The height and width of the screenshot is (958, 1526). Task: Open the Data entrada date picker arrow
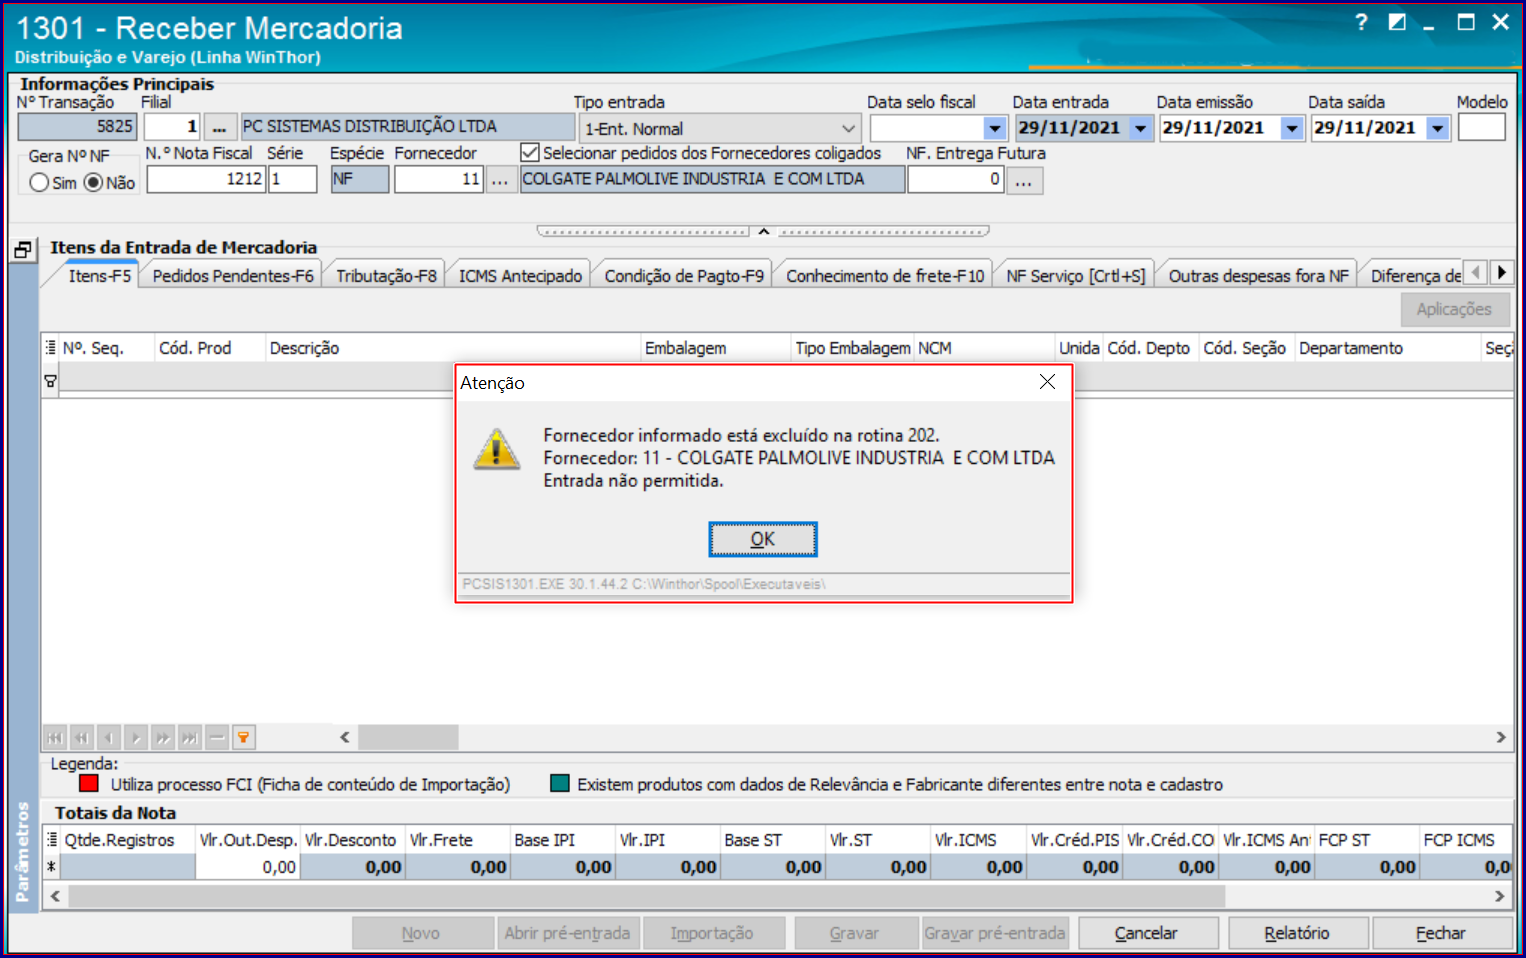pos(1140,128)
